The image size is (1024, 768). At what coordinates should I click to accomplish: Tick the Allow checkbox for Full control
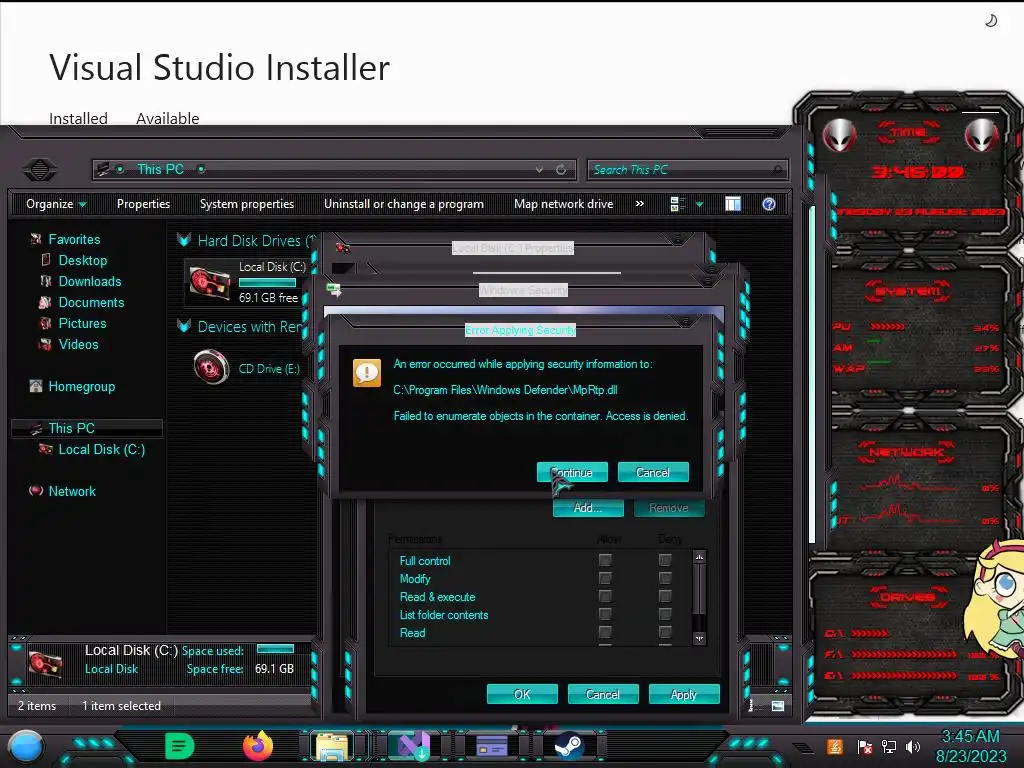605,560
